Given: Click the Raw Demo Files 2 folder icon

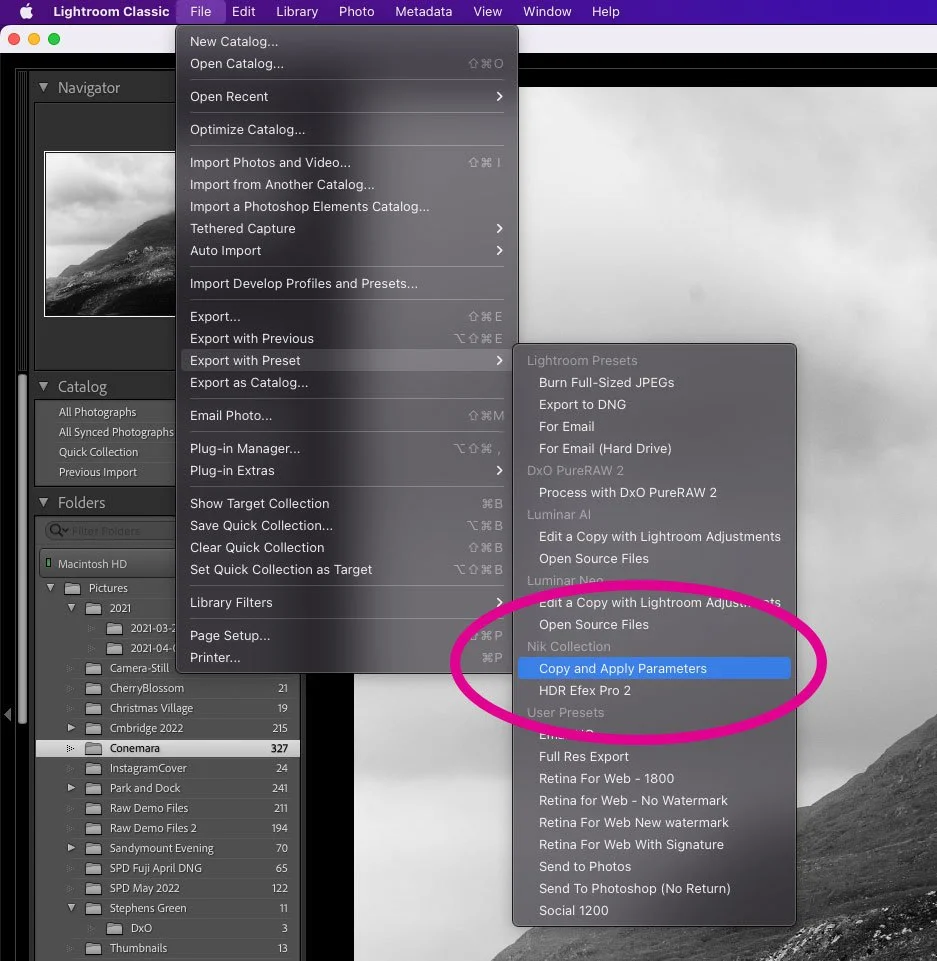Looking at the screenshot, I should click(x=93, y=829).
